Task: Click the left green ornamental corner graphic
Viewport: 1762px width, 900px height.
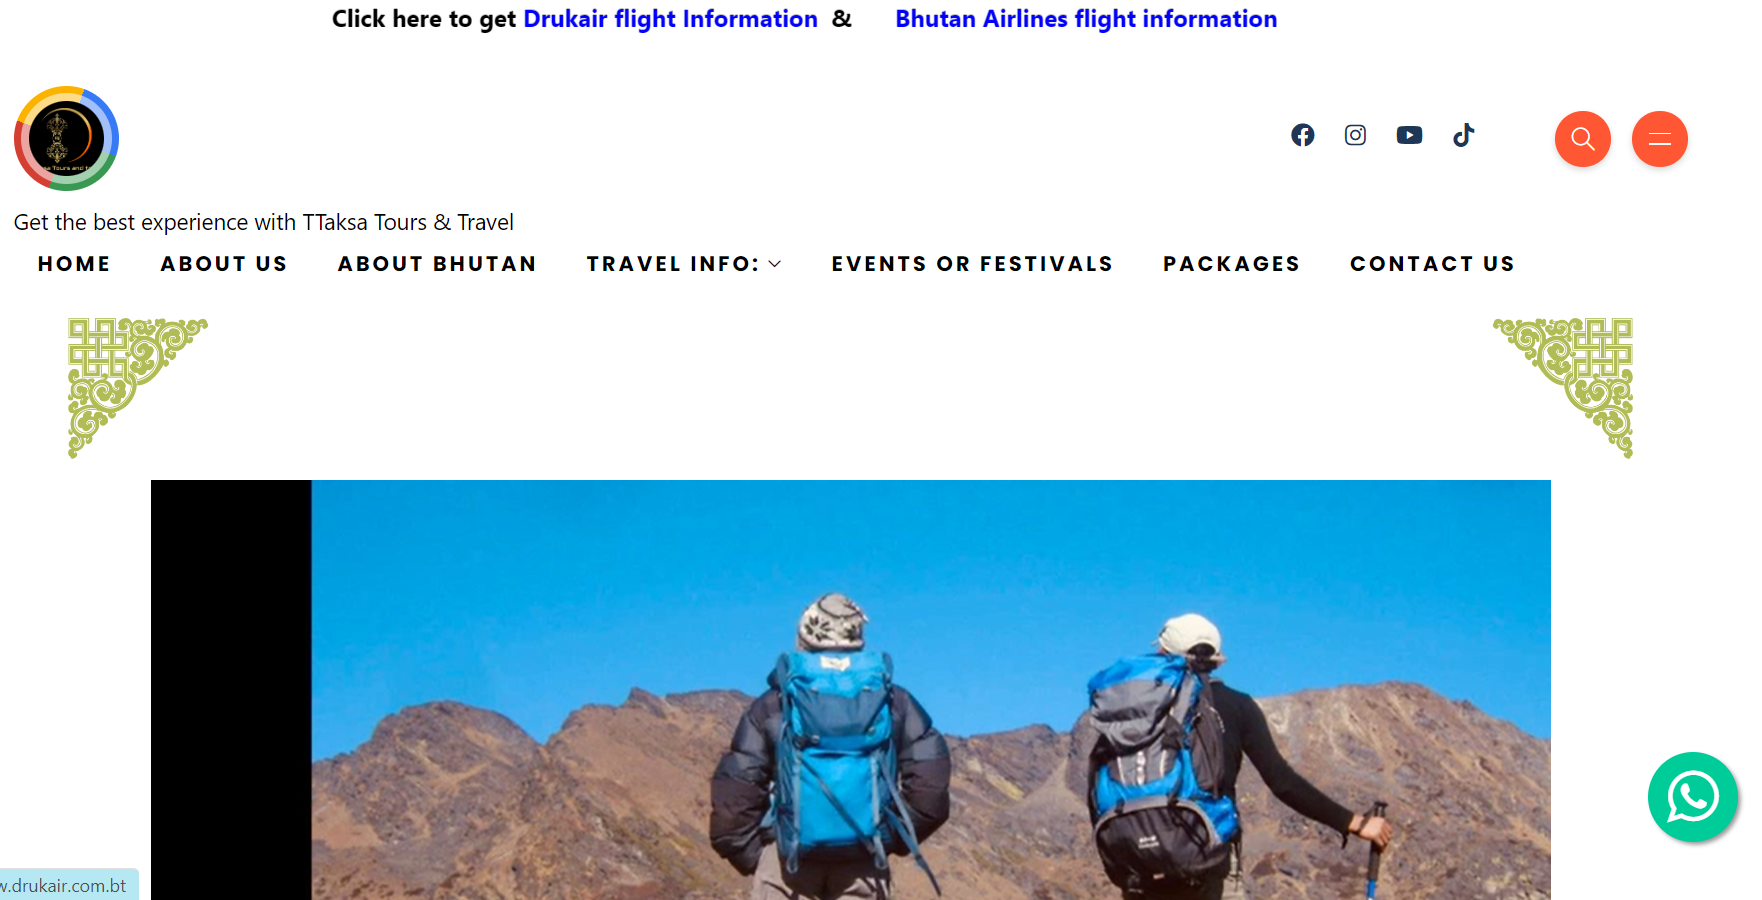Action: (x=137, y=388)
